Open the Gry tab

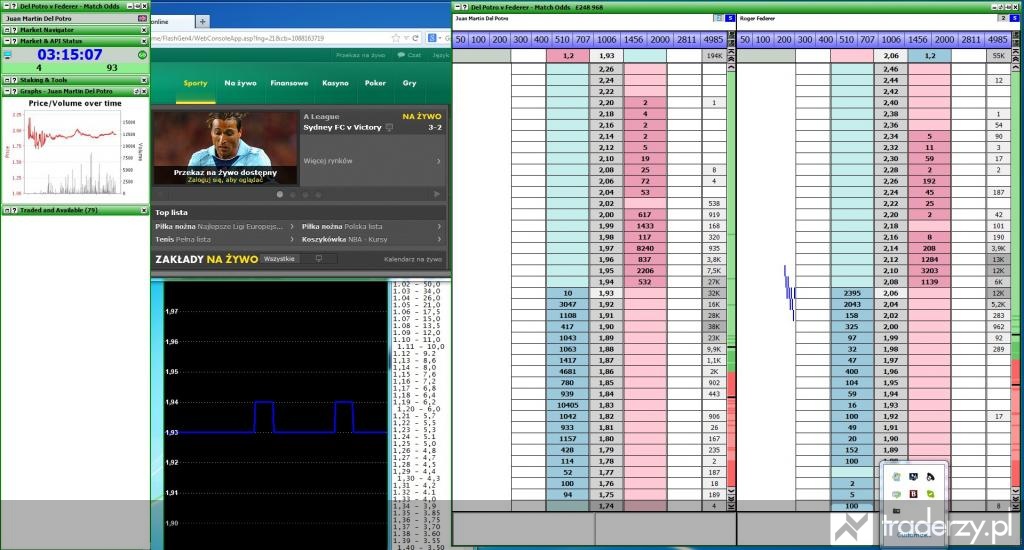point(409,83)
